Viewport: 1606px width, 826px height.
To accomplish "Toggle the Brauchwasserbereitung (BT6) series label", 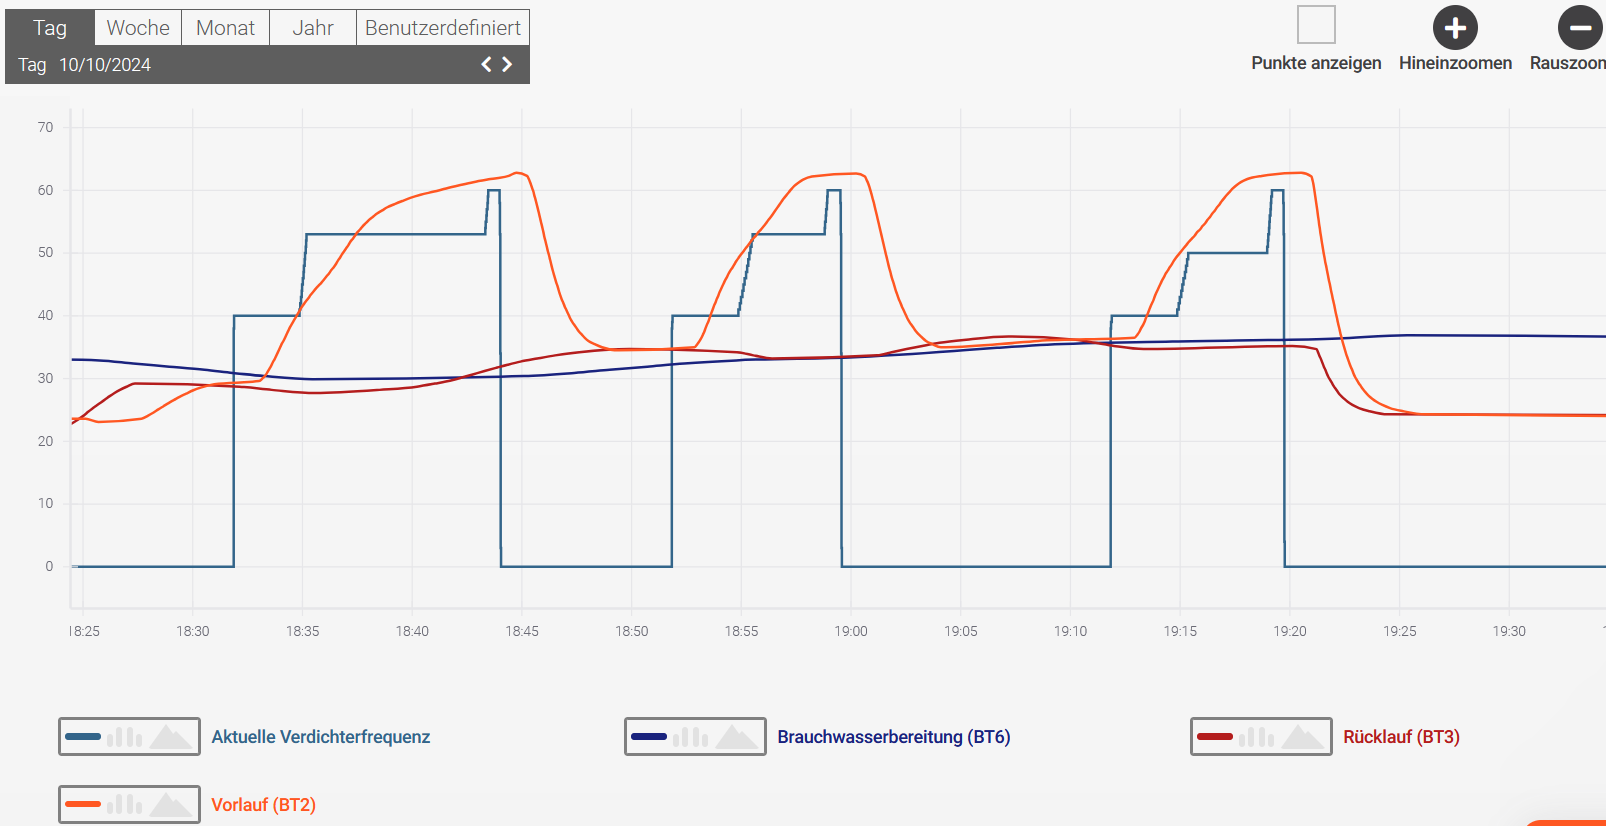I will click(x=894, y=737).
